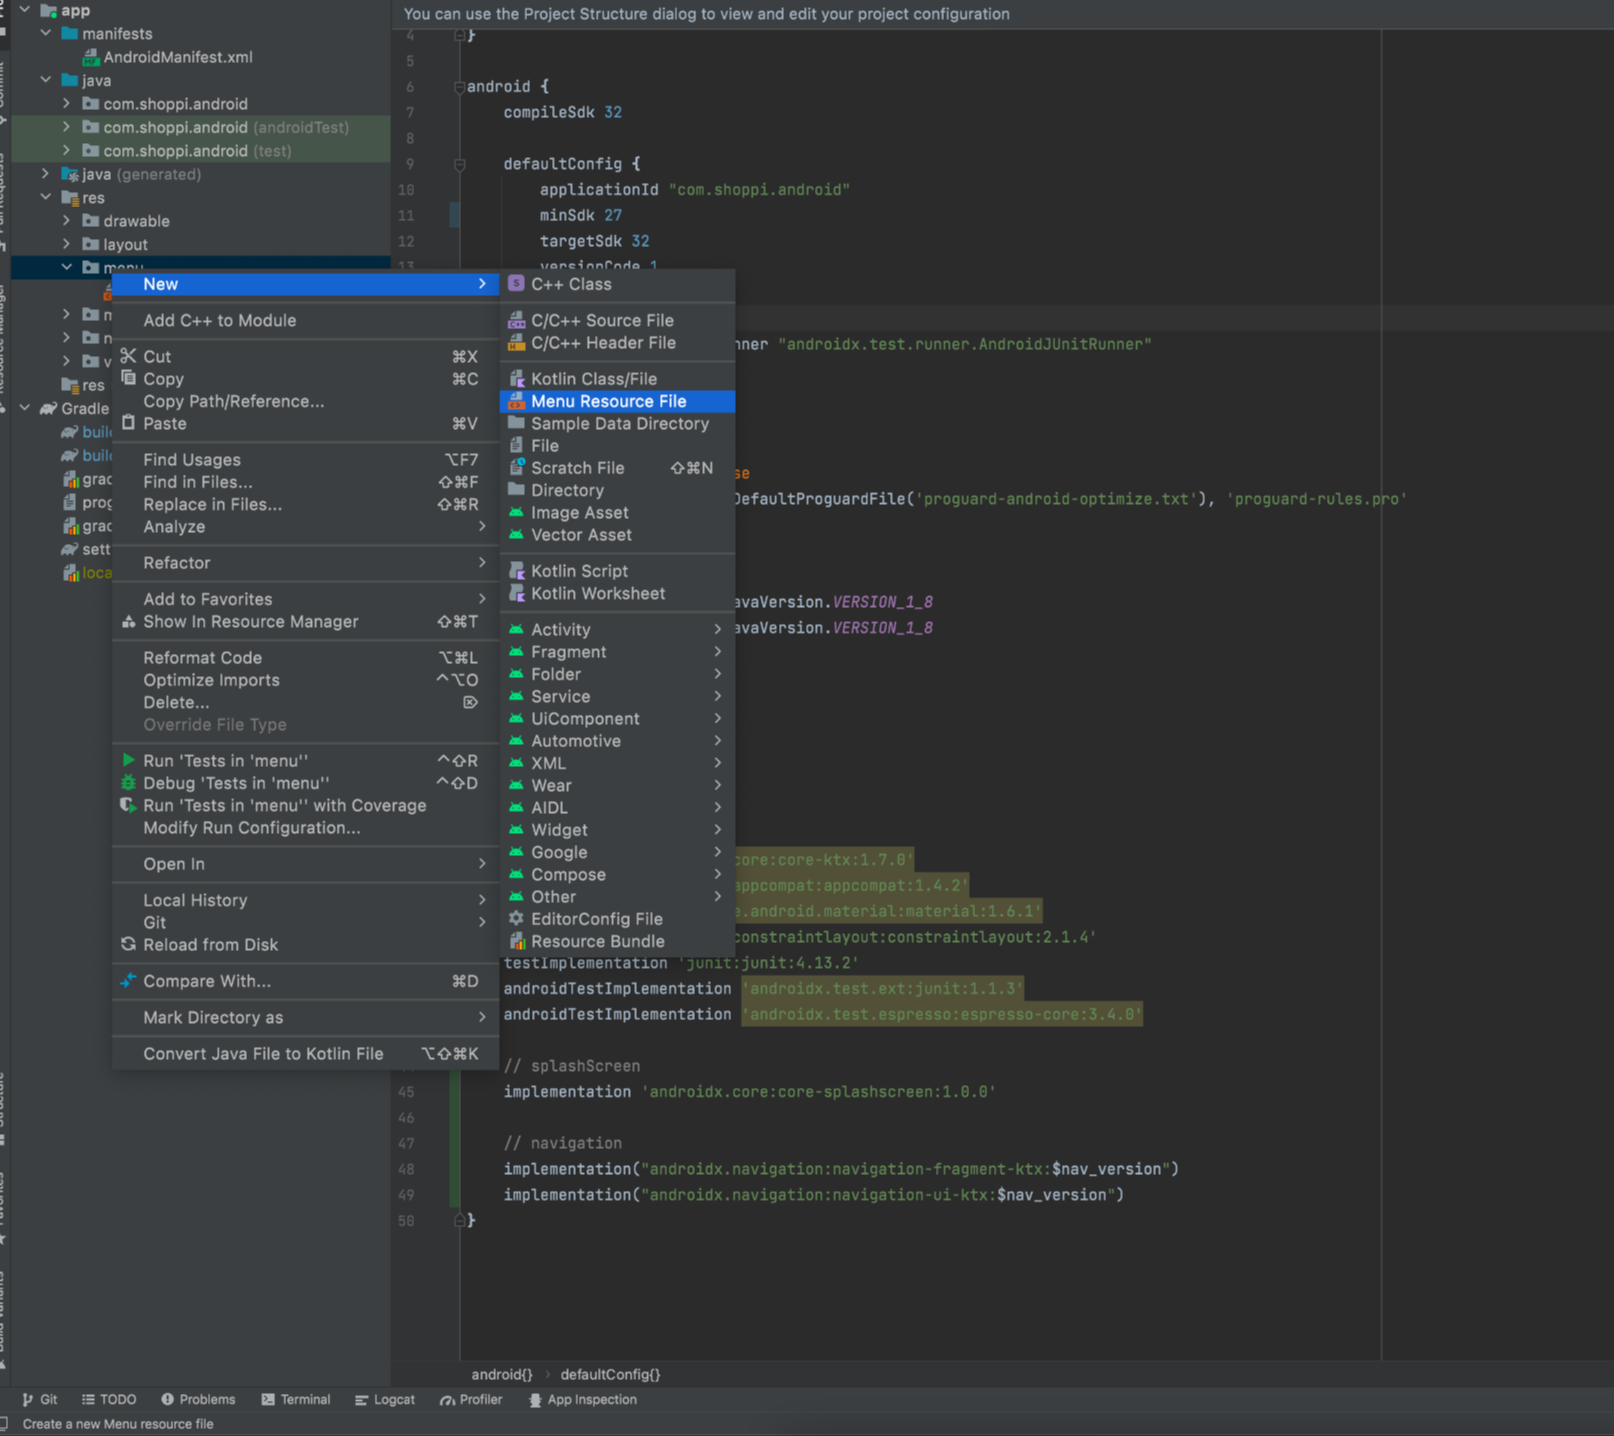
Task: Click the applicationId "com.shoppi.android" line
Action: (x=695, y=190)
